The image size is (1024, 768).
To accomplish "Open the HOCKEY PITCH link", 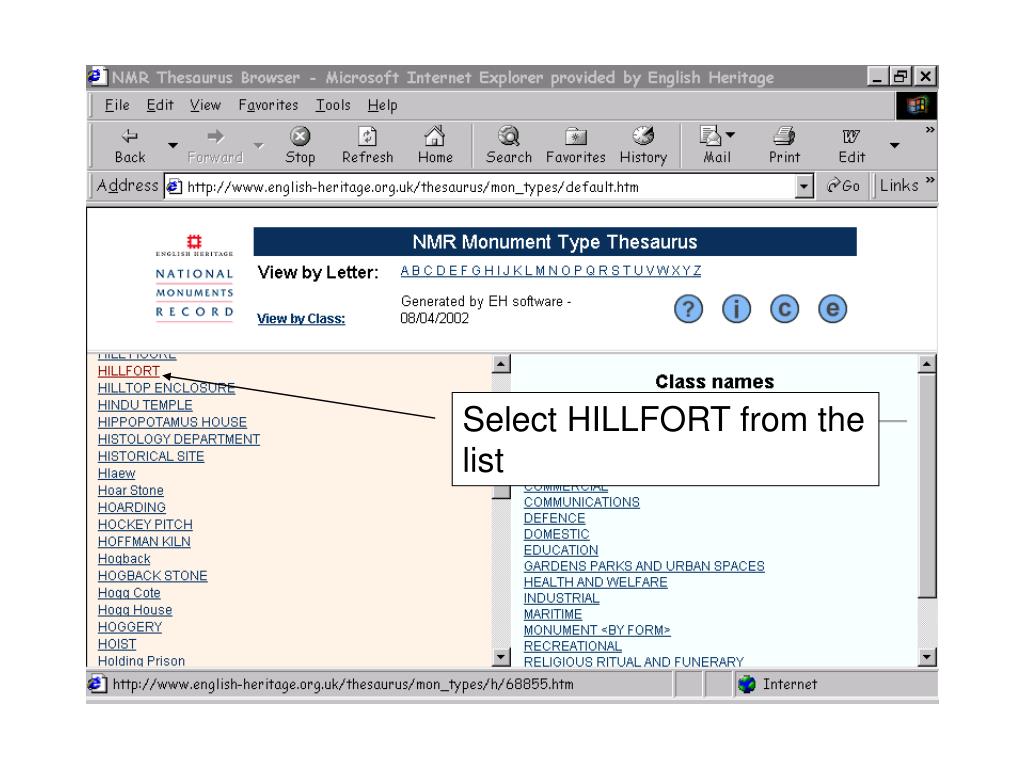I will tap(145, 524).
